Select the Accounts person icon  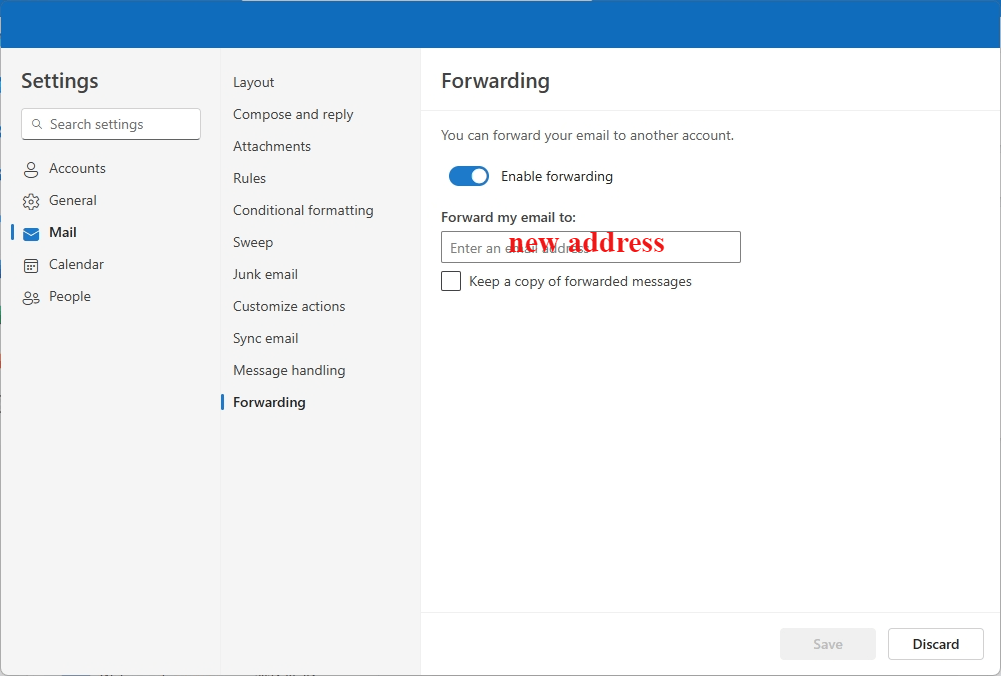click(x=30, y=168)
